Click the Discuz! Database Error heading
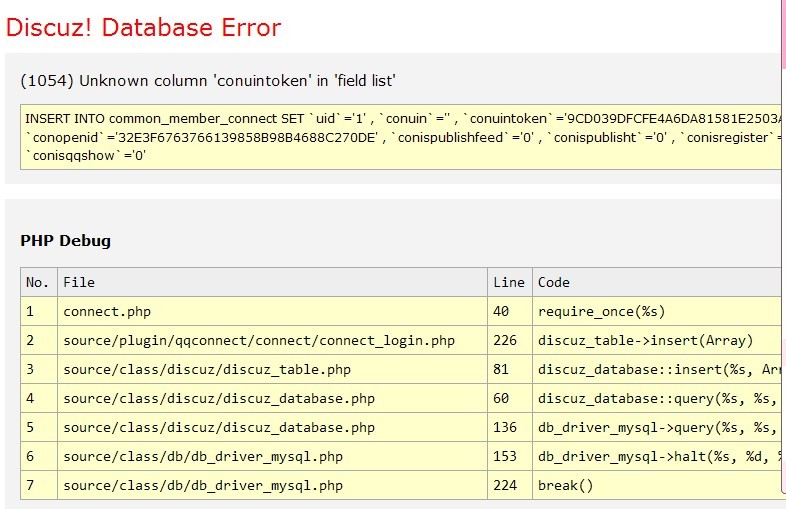Screen dimensions: 786x509 pyautogui.click(x=144, y=27)
